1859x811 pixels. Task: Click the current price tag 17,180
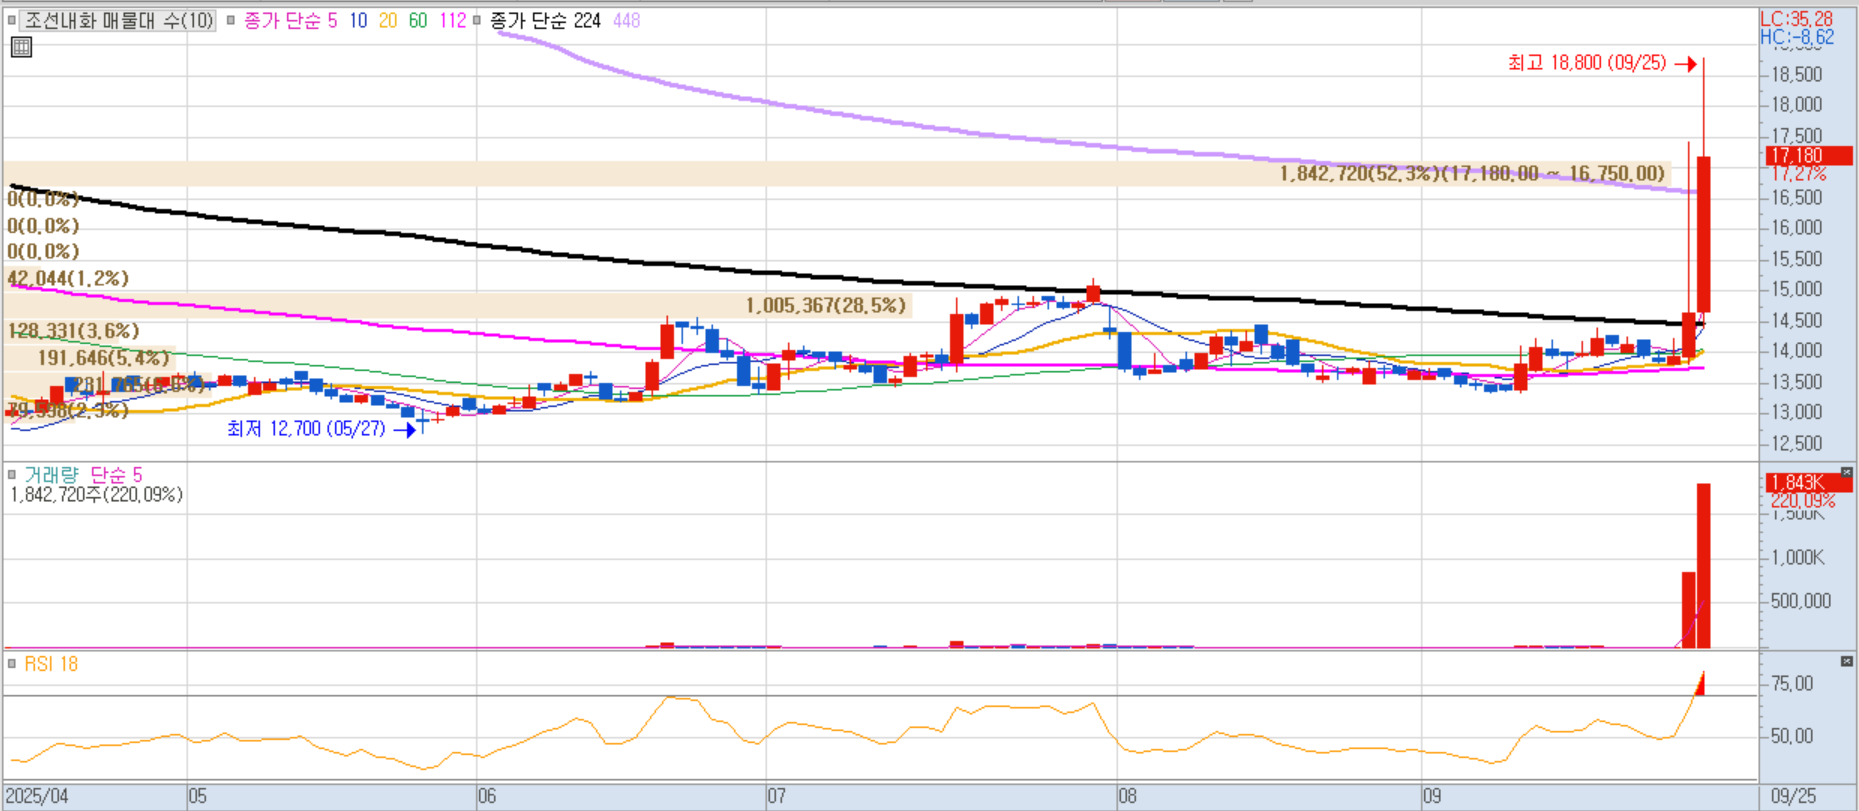pos(1809,156)
